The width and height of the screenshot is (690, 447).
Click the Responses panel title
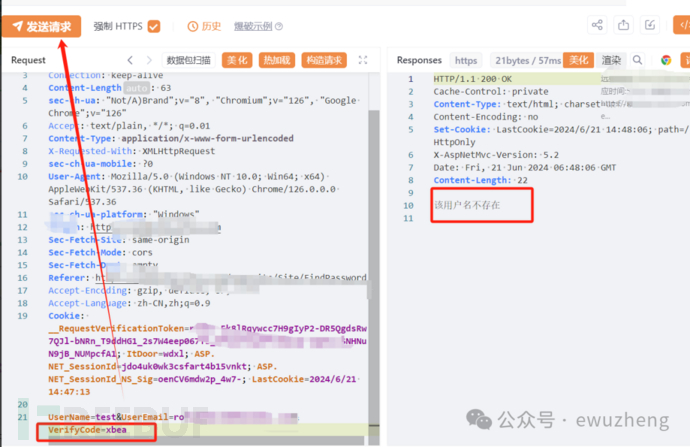[419, 60]
